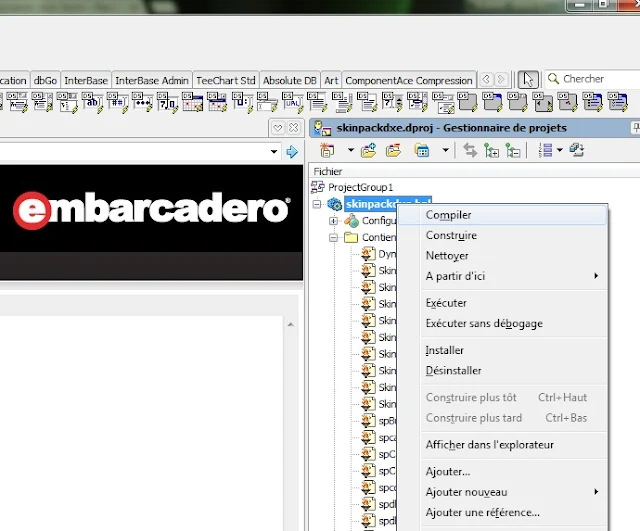Screen dimensions: 640x531
Task: Click the Embarcadero logo banner
Action: pyautogui.click(x=151, y=209)
